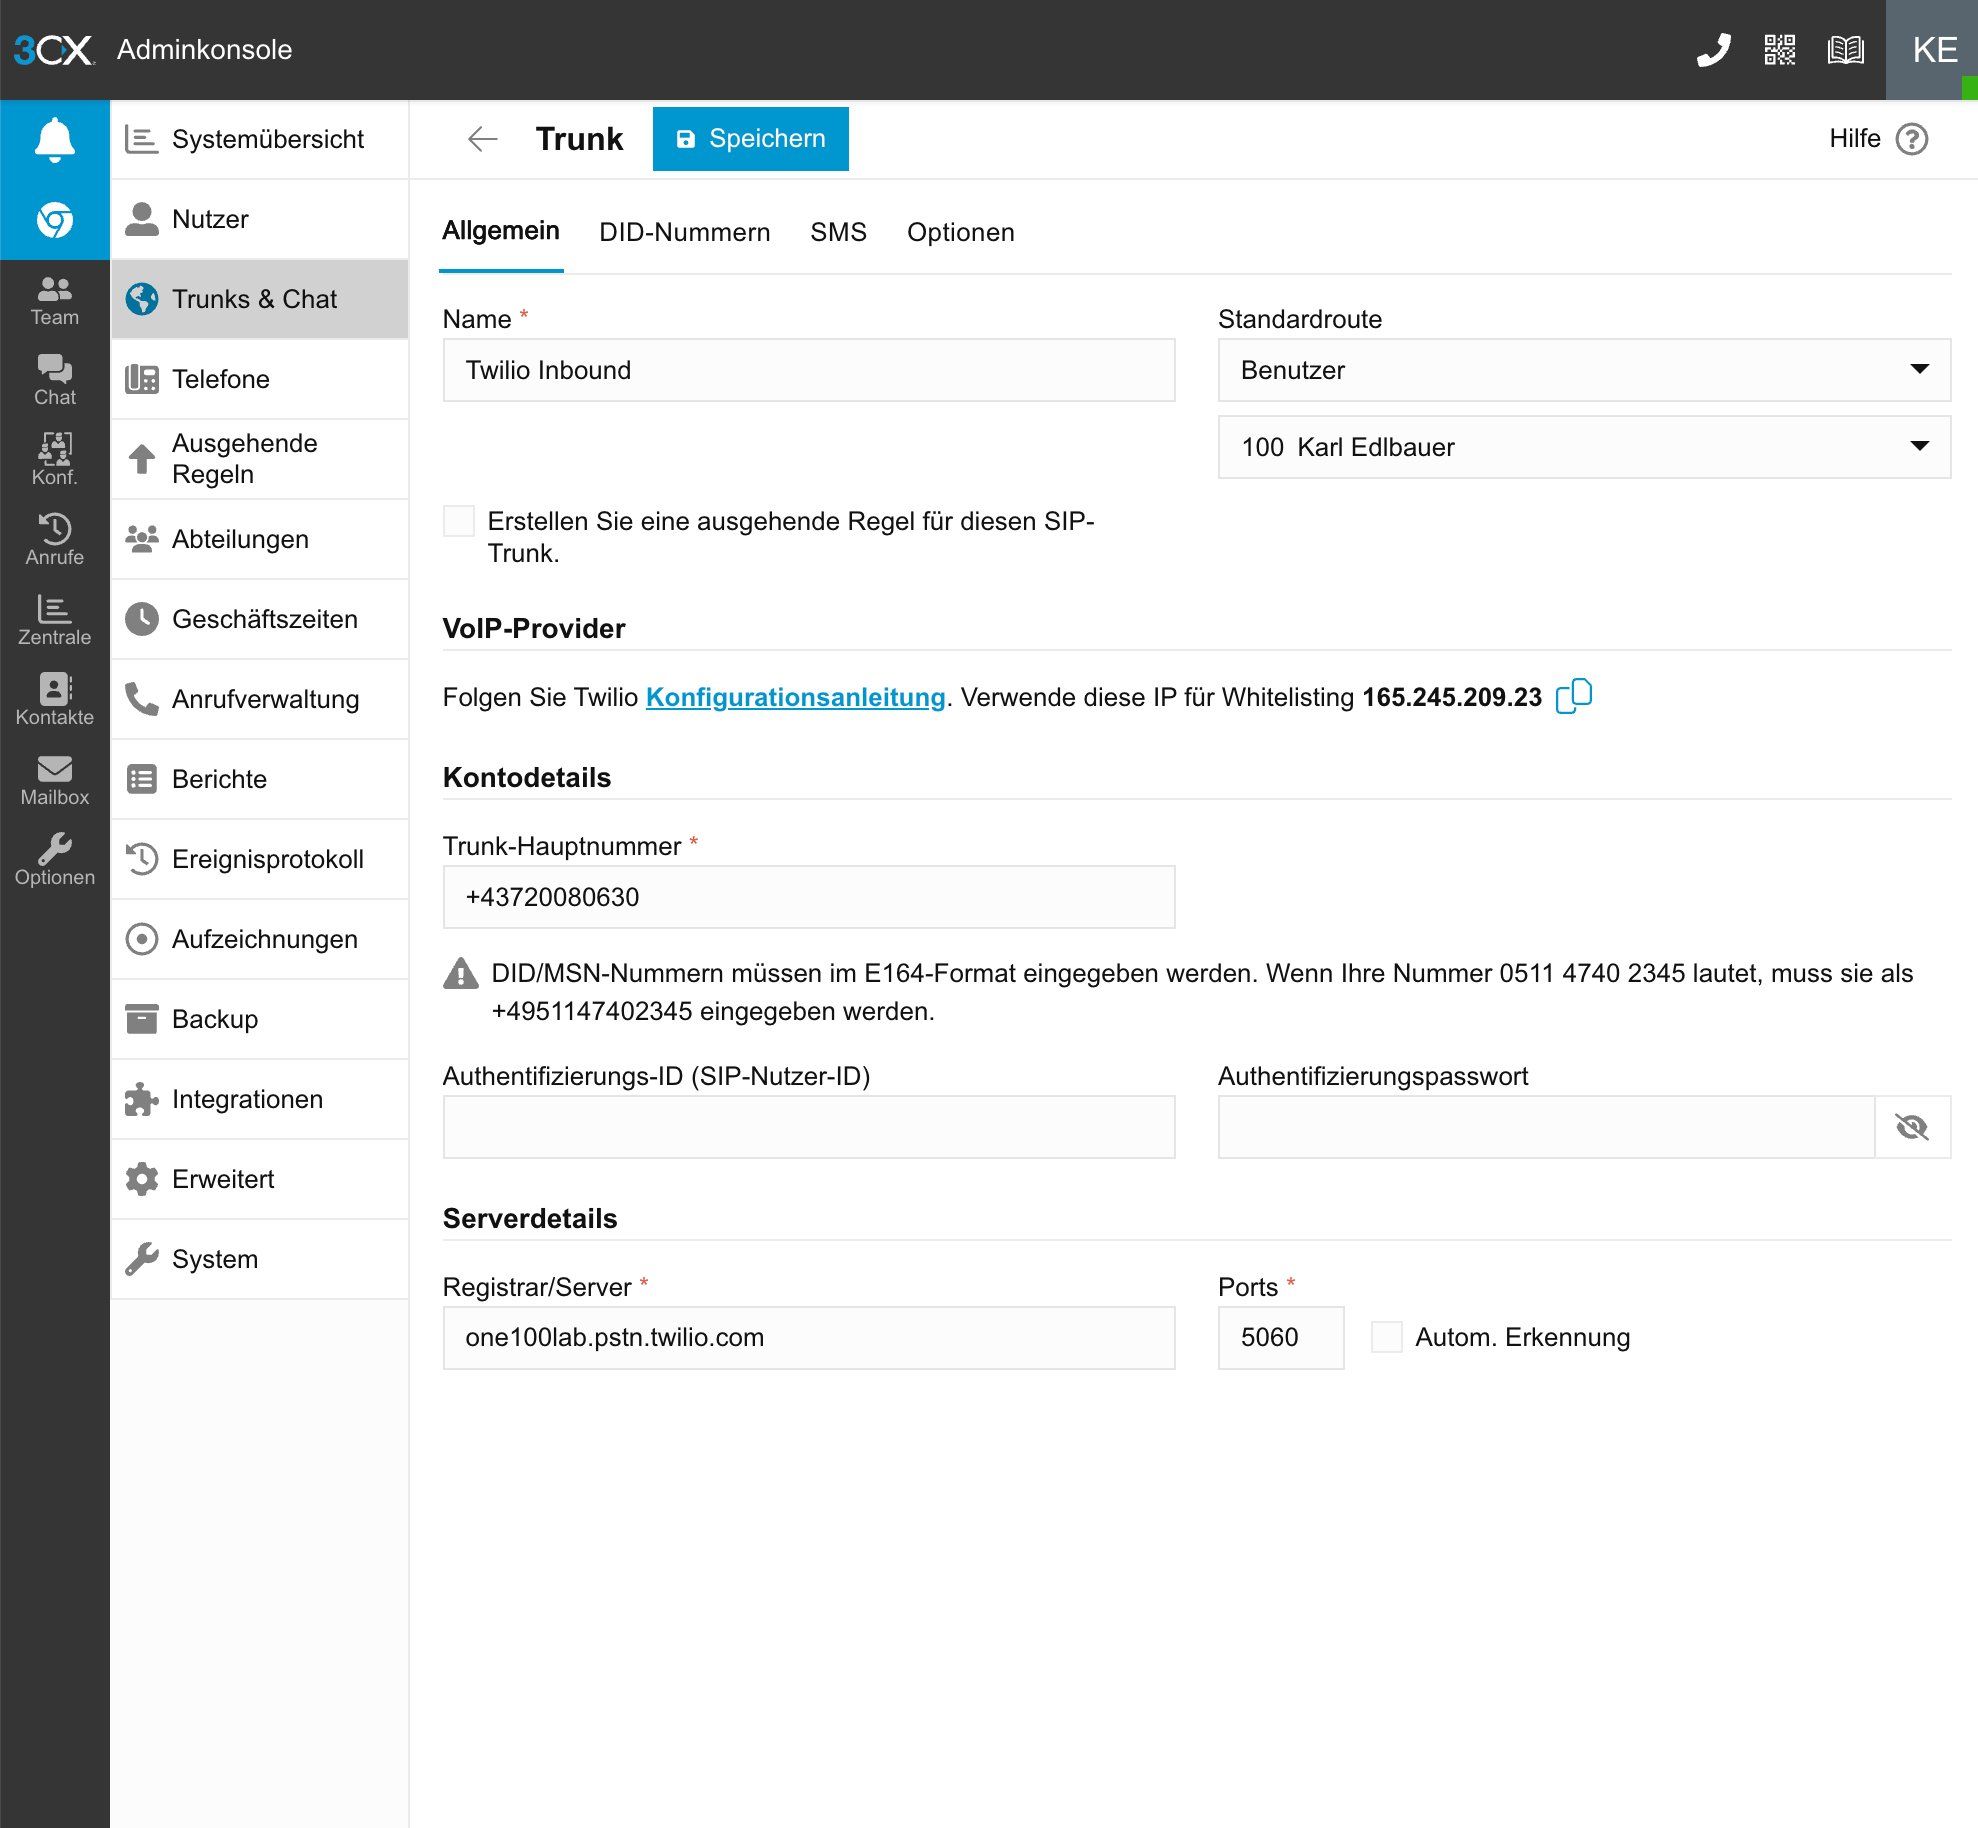Viewport: 1978px width, 1828px height.
Task: Switch to DID-Nummern tab
Action: [x=684, y=232]
